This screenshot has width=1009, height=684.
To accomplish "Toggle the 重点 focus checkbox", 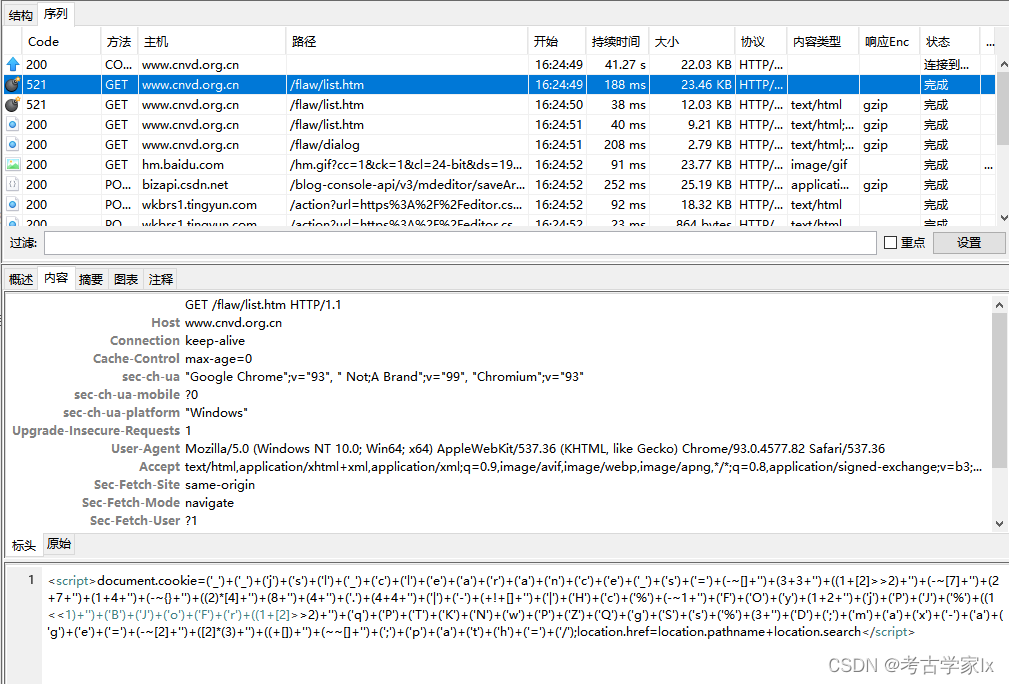I will tap(891, 243).
